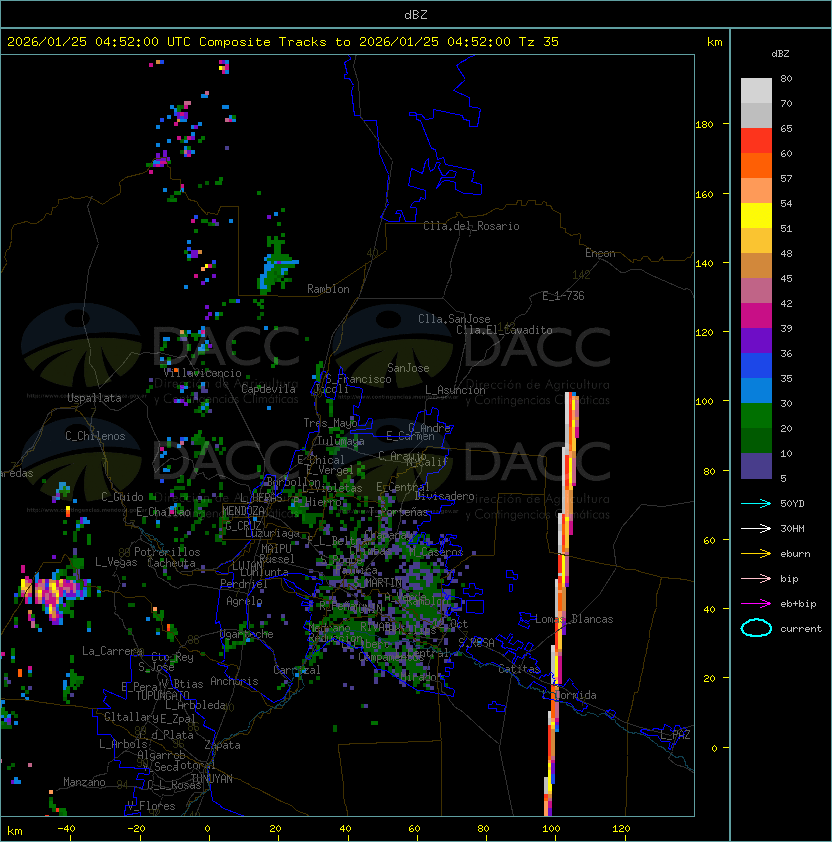Click the 'Lomas_Blancas' map label
Image resolution: width=832 pixels, height=842 pixels.
click(x=574, y=619)
